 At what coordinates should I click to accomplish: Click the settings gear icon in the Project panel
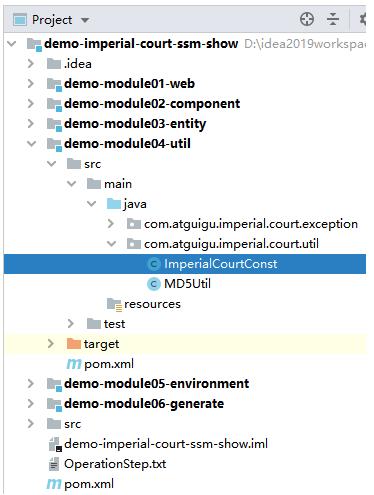tap(363, 19)
